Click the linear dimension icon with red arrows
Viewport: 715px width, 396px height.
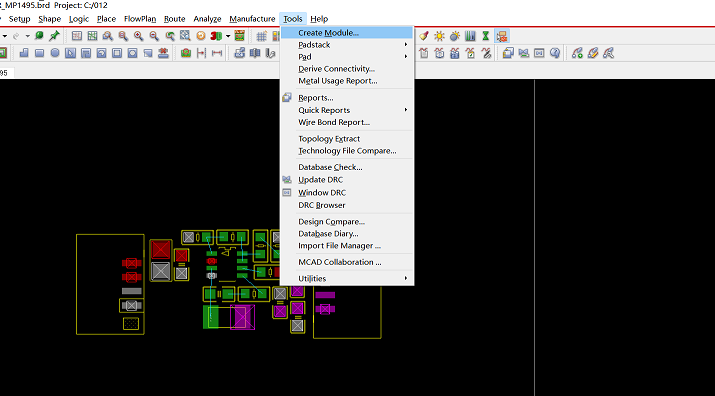217,53
